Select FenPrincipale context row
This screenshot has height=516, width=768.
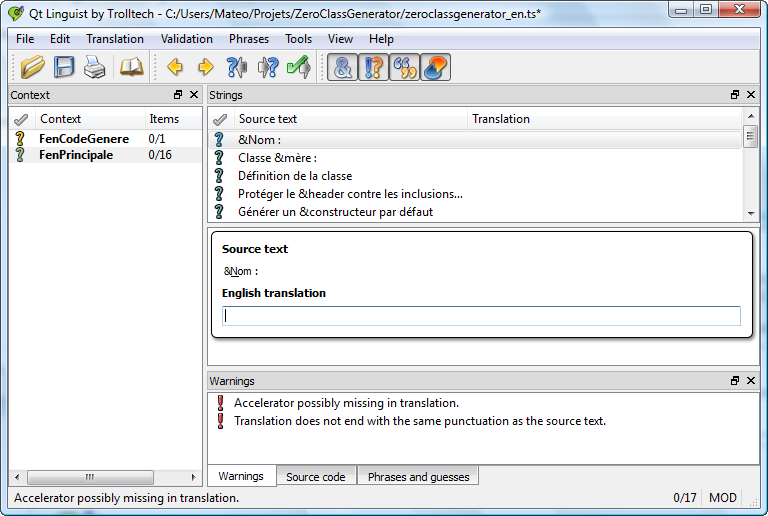[x=105, y=155]
